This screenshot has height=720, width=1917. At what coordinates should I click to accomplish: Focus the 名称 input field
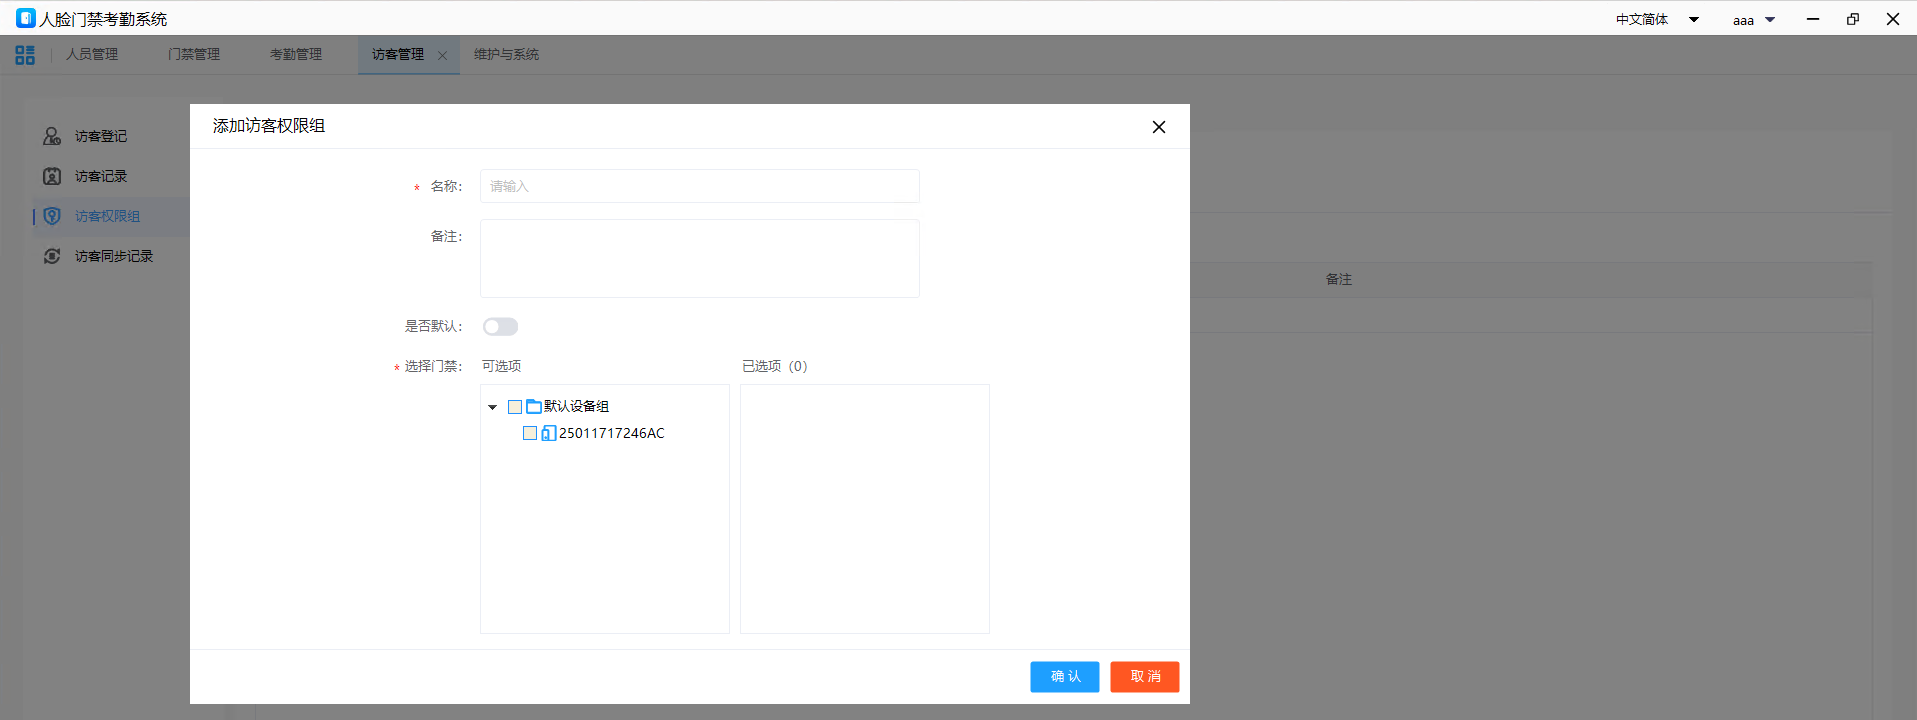[700, 186]
